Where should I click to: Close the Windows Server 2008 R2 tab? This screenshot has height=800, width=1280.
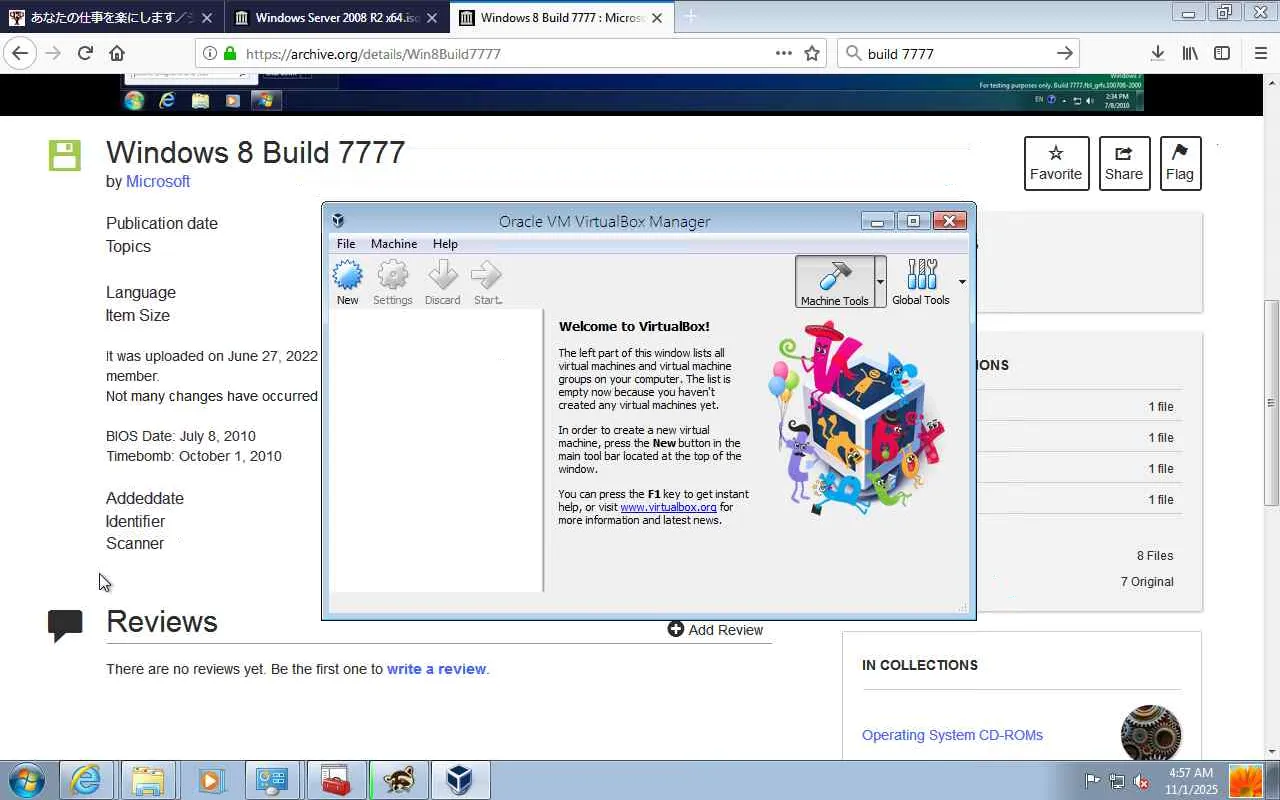(x=432, y=17)
